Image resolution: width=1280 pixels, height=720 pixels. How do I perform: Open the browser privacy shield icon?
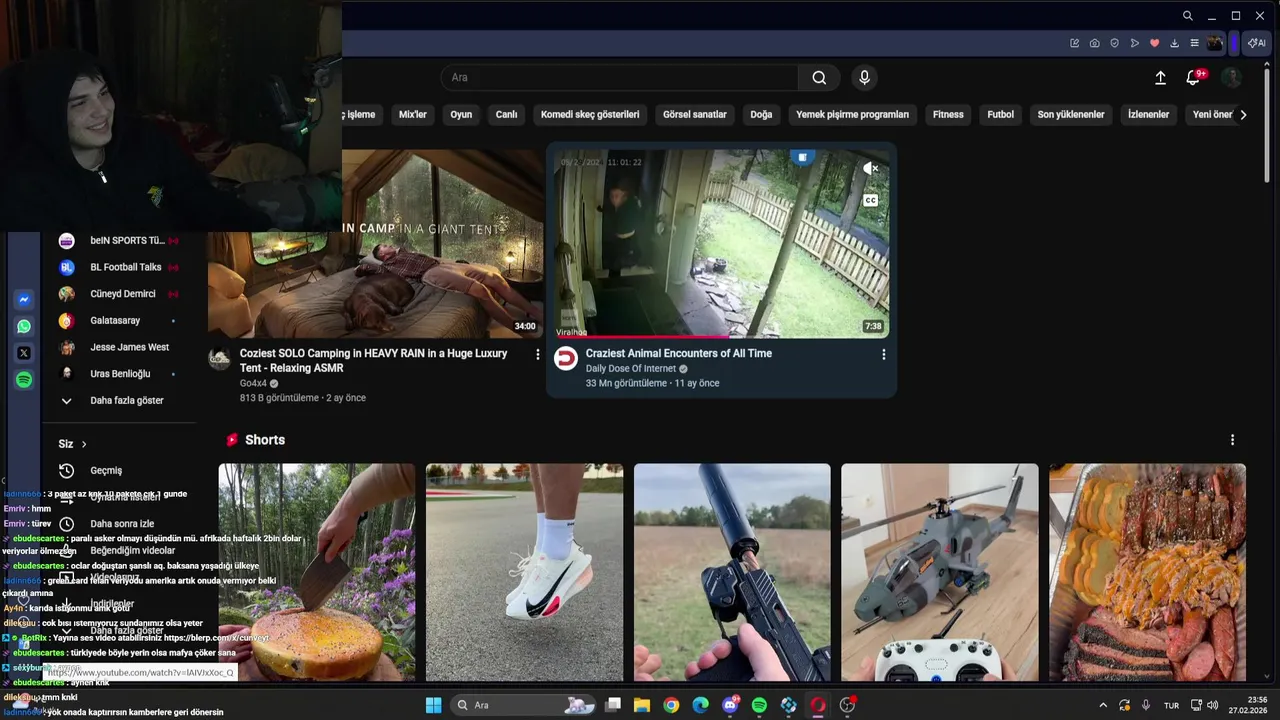(1114, 43)
